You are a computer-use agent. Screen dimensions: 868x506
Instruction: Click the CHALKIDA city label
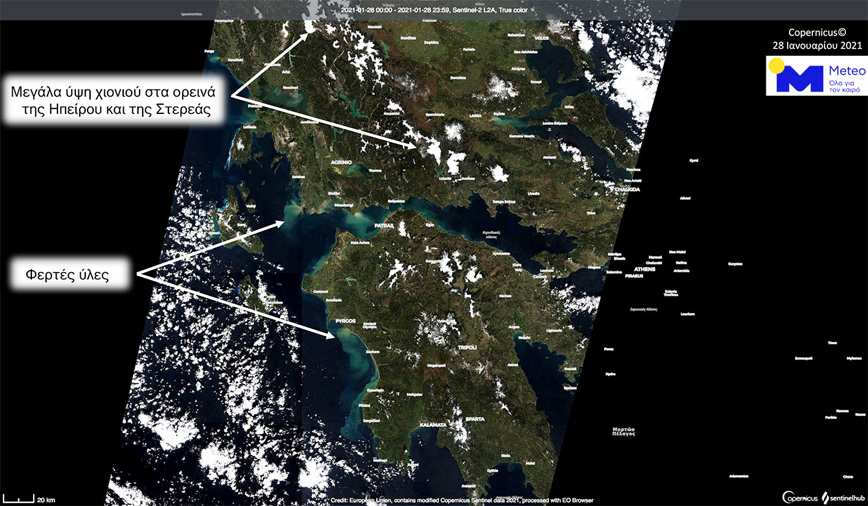[x=600, y=187]
